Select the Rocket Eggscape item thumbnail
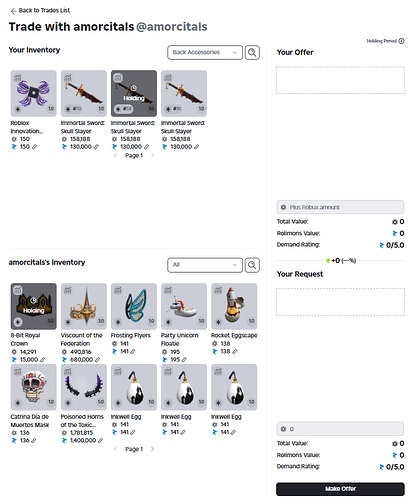The width and height of the screenshot is (410, 499). click(234, 306)
